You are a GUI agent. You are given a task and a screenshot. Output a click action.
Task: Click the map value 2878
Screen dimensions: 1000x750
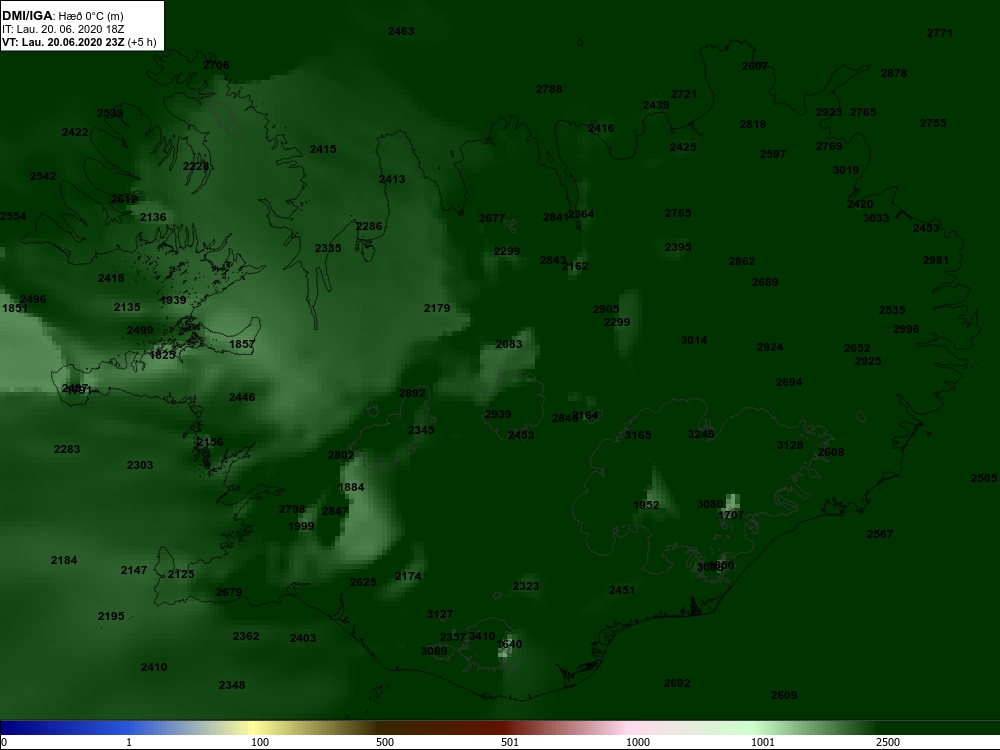[x=893, y=73]
